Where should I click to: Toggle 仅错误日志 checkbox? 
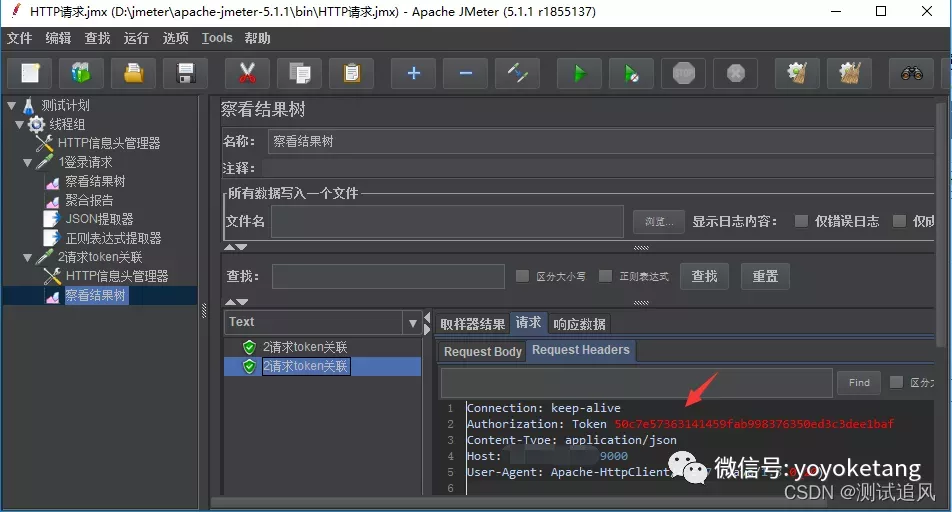(801, 221)
